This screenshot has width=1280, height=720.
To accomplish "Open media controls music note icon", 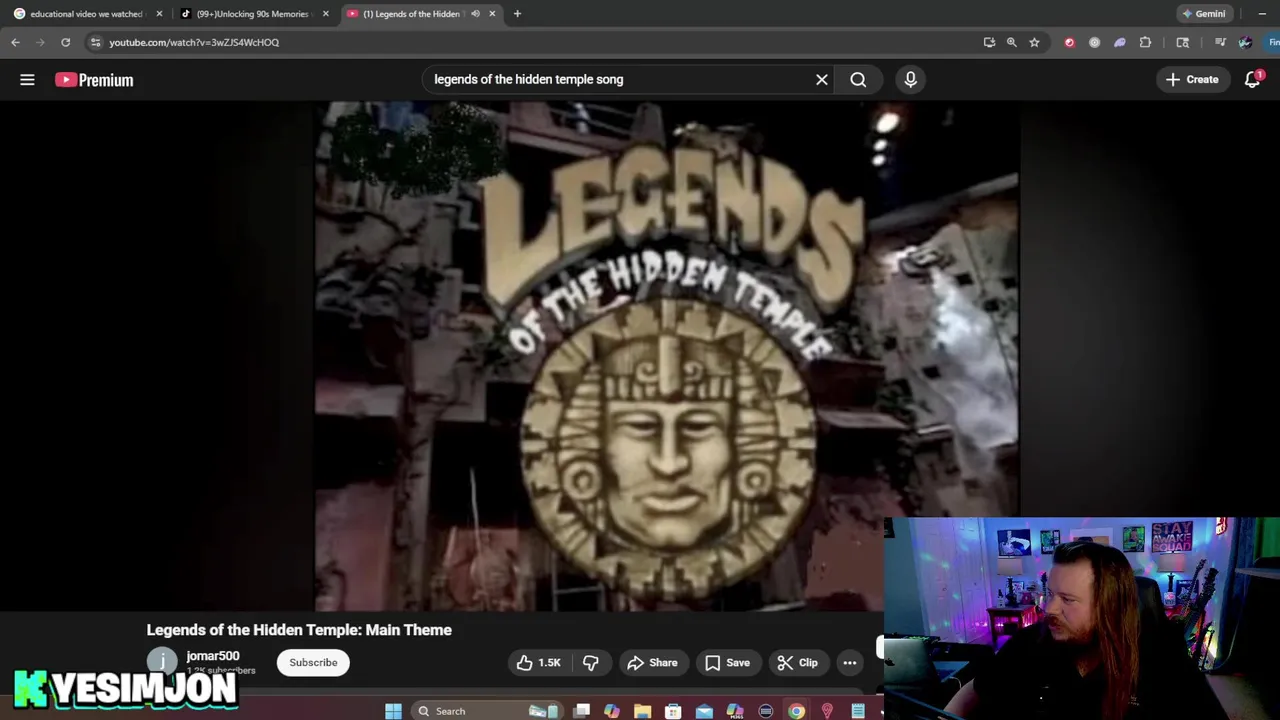I will point(1220,42).
